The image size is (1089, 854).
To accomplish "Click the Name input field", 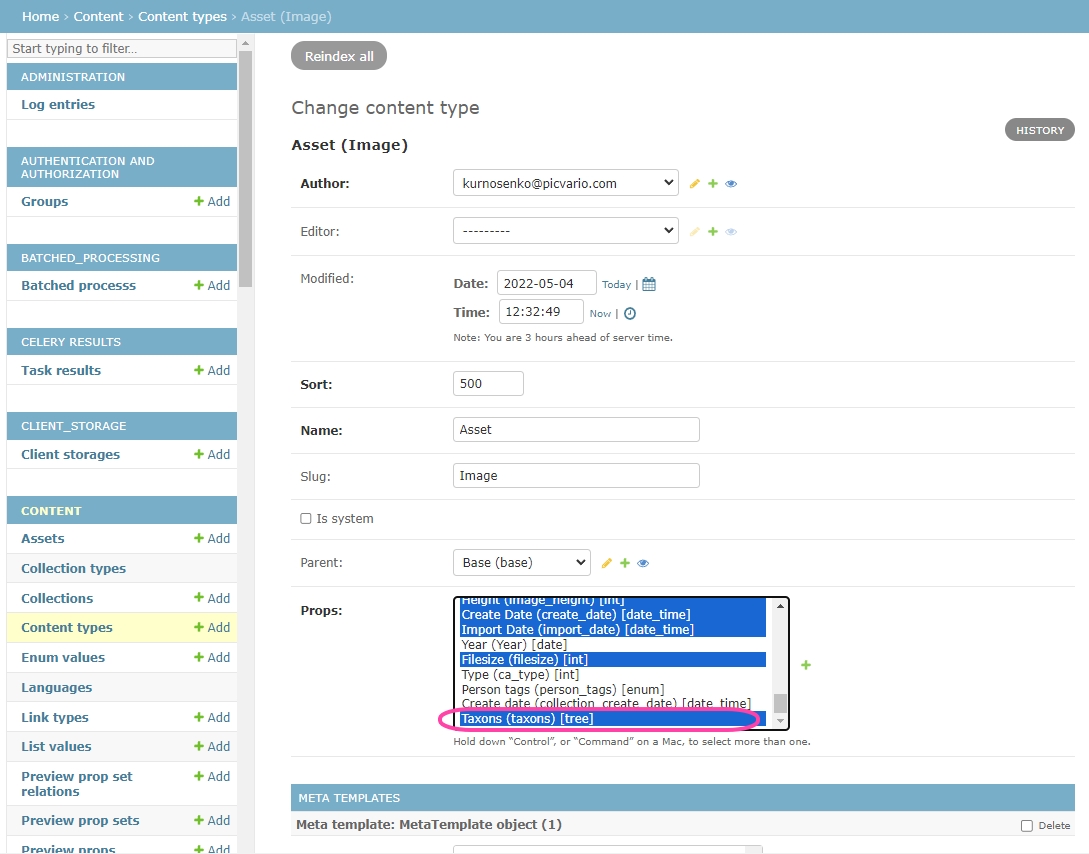I will pos(576,429).
